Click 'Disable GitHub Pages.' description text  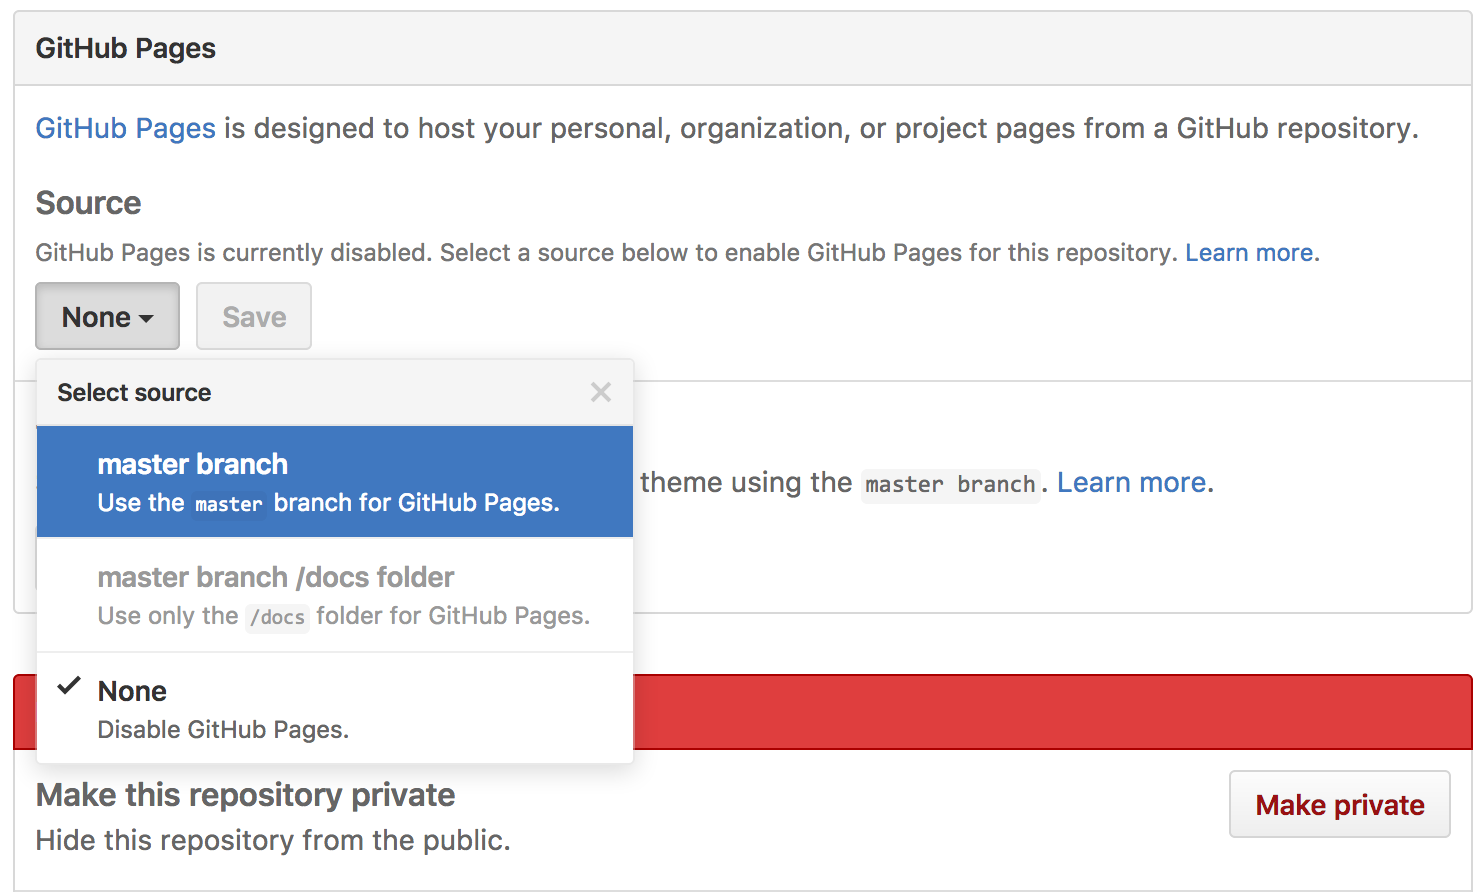[224, 730]
